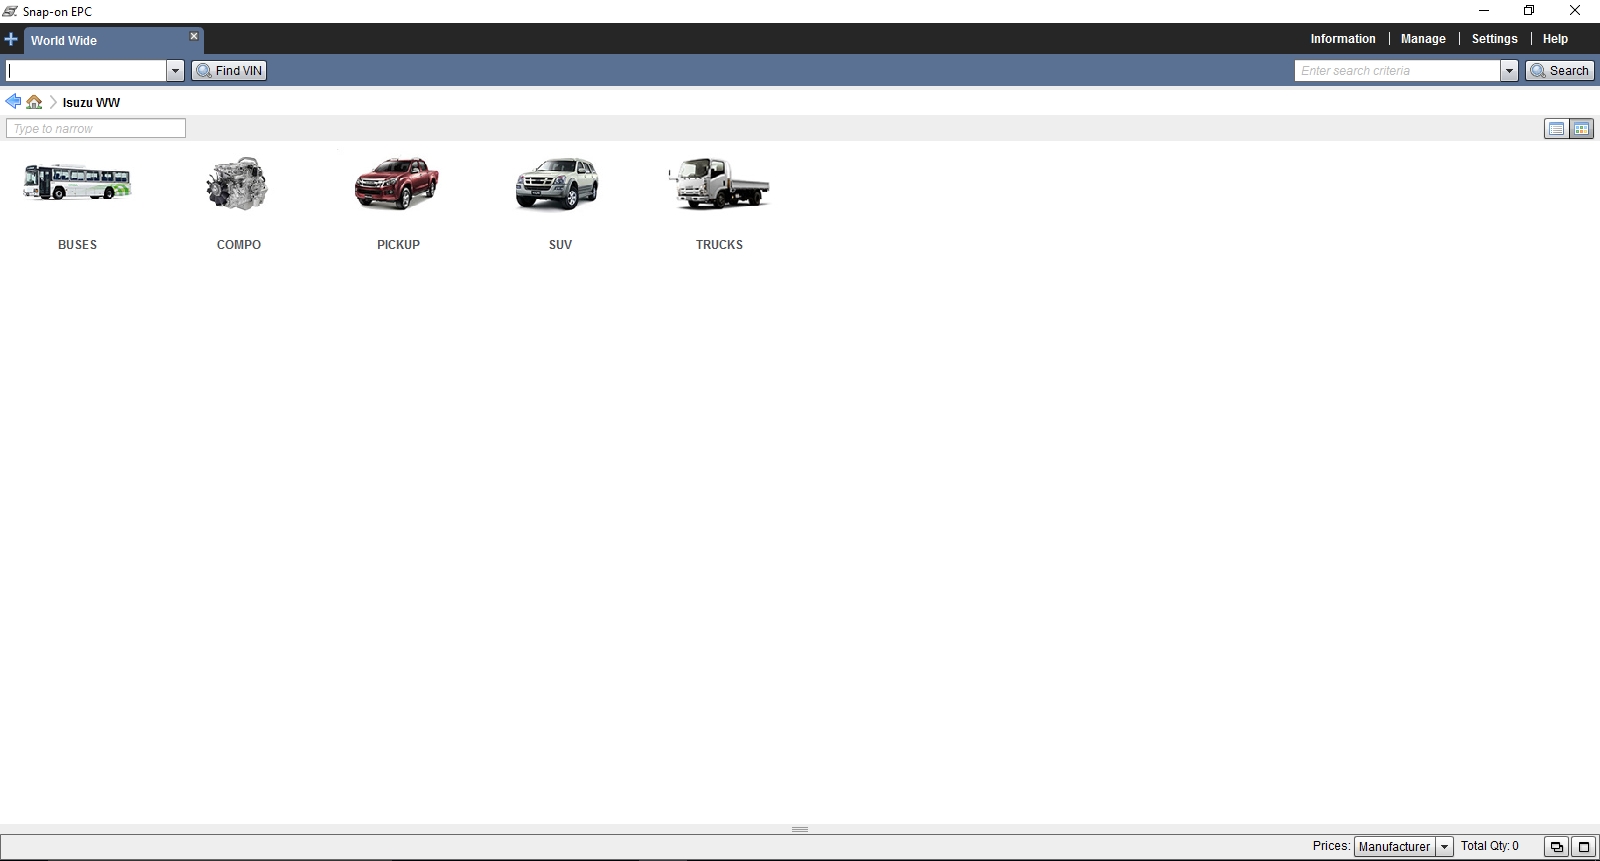Switch to list view
The image size is (1600, 861).
pos(1556,129)
